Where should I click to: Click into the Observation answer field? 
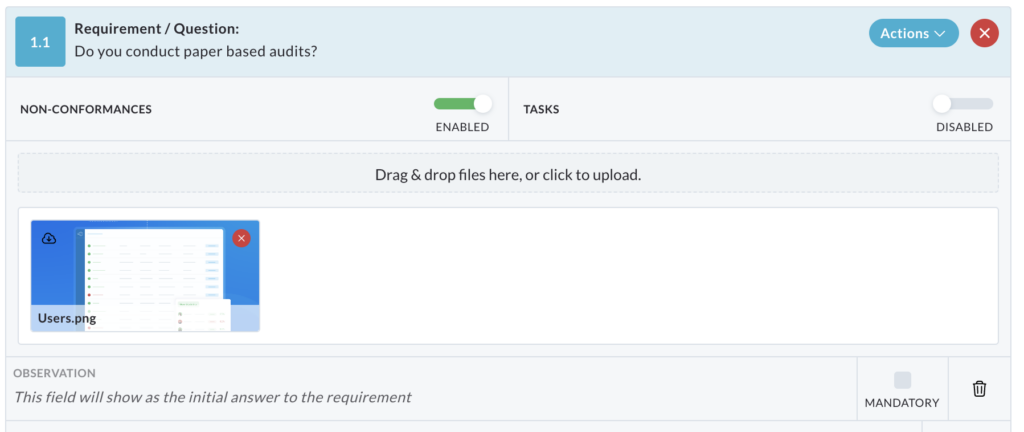coord(431,389)
